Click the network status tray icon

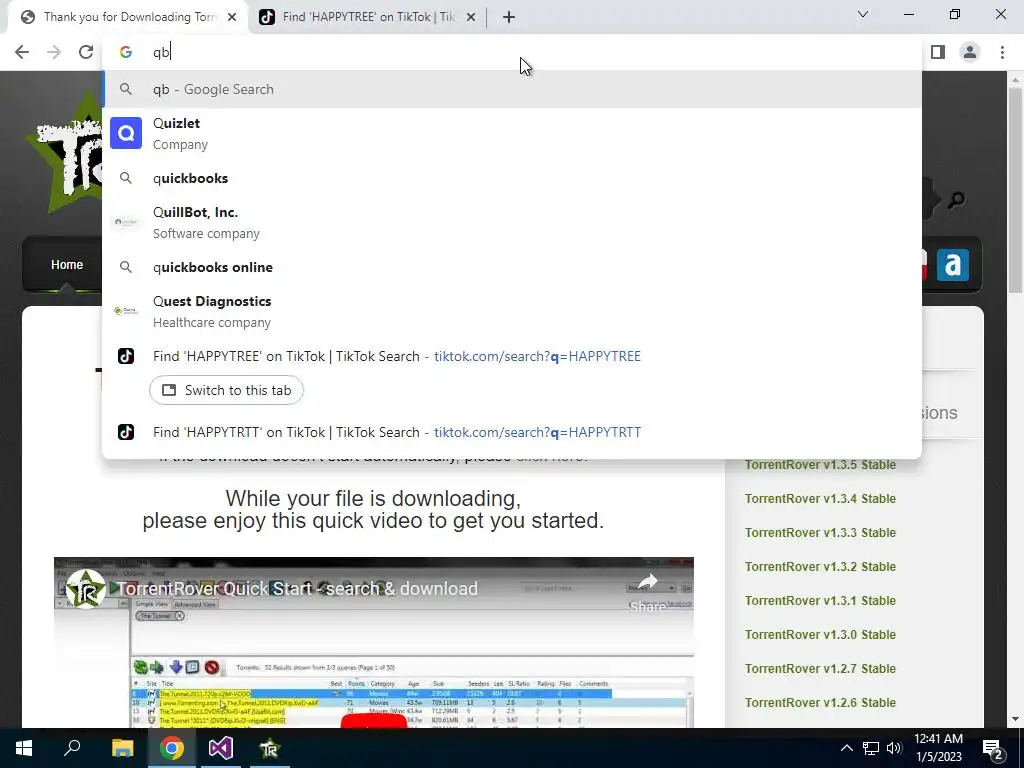pos(871,748)
